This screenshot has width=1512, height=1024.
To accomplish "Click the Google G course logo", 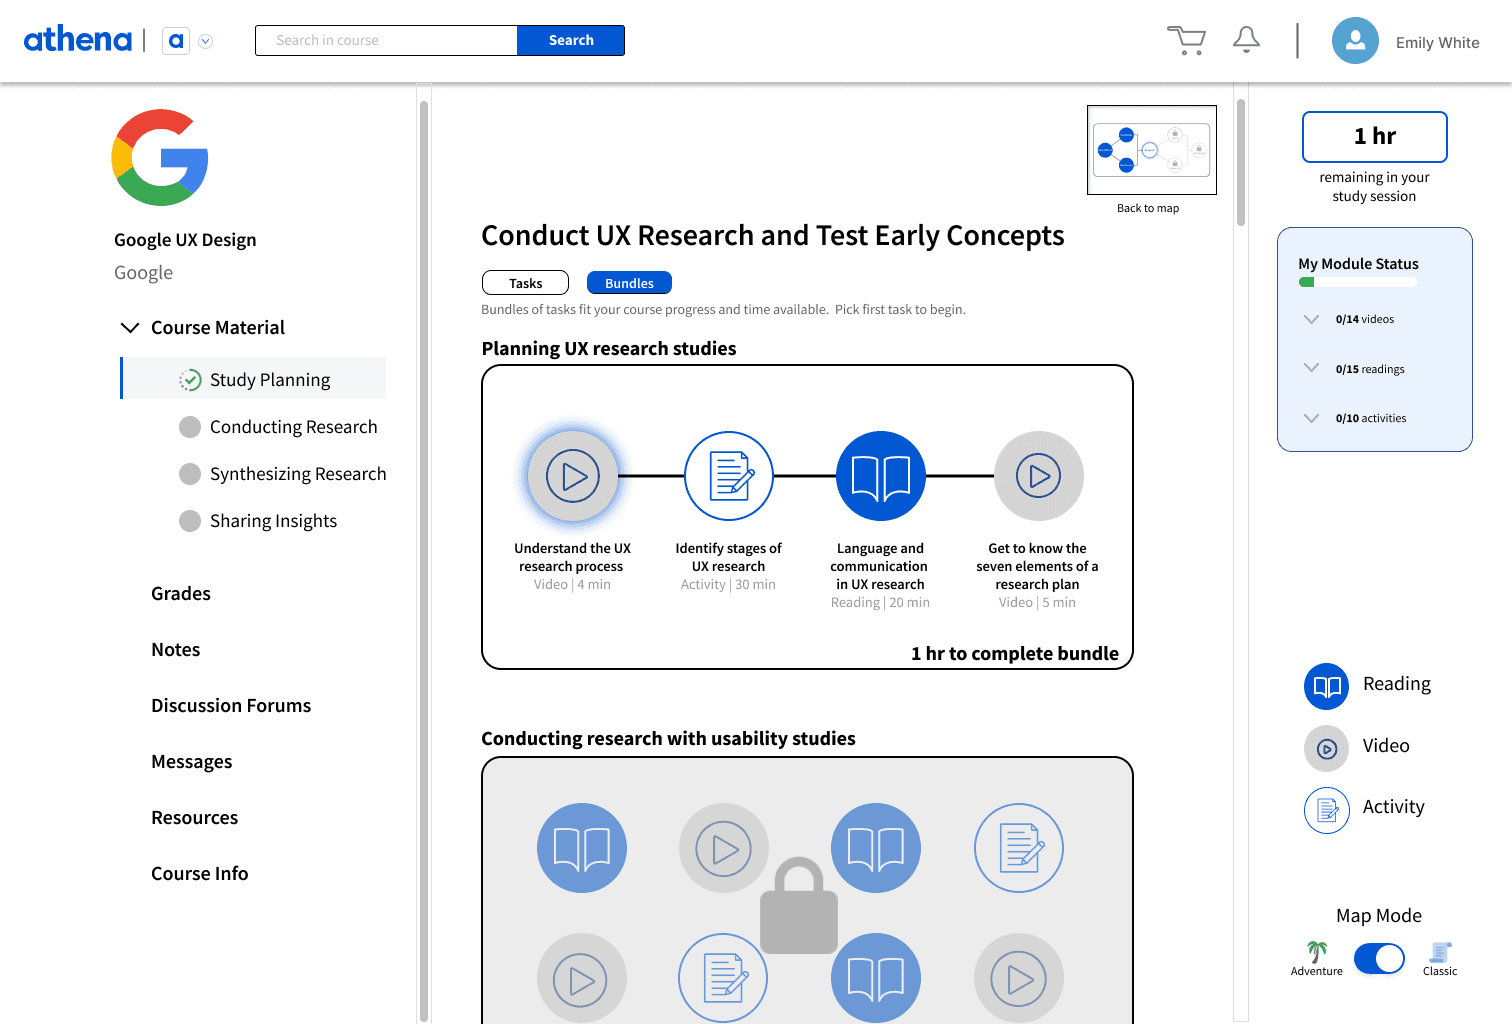I will pos(160,158).
